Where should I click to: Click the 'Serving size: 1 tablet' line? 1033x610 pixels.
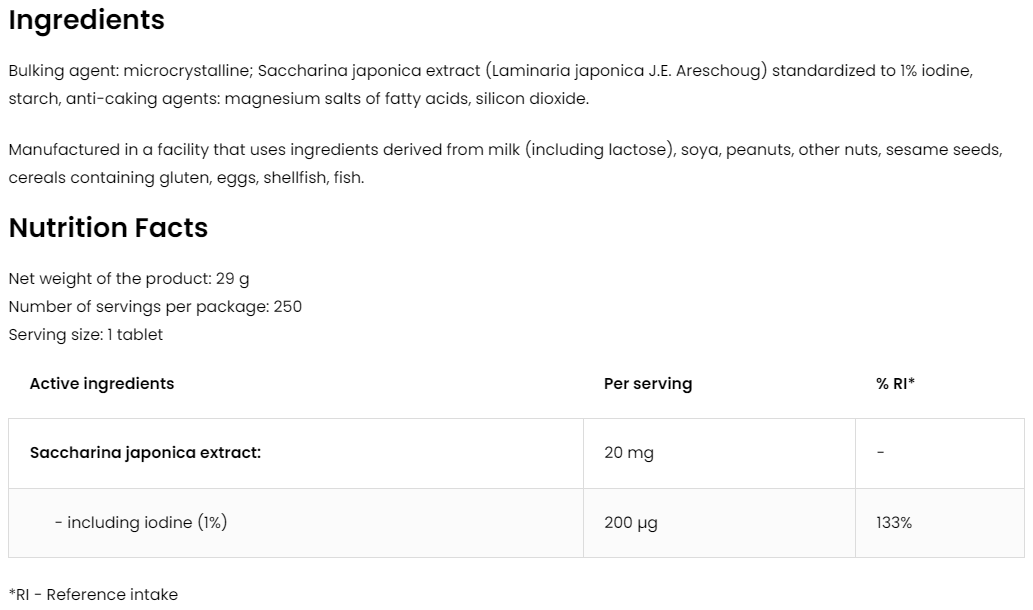[x=86, y=334]
